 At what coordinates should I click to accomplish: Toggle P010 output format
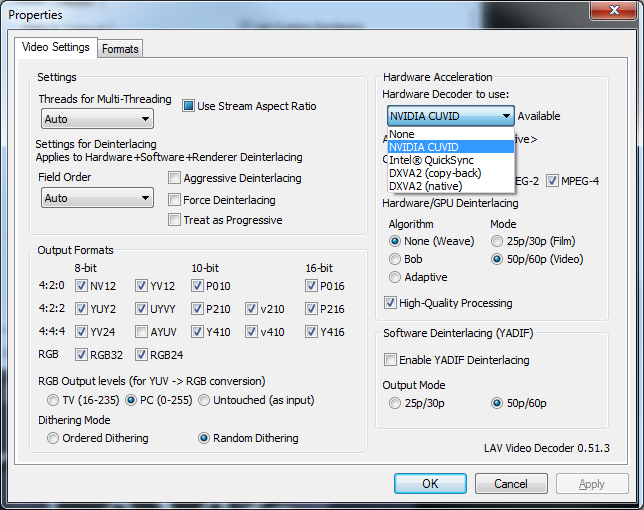point(197,286)
